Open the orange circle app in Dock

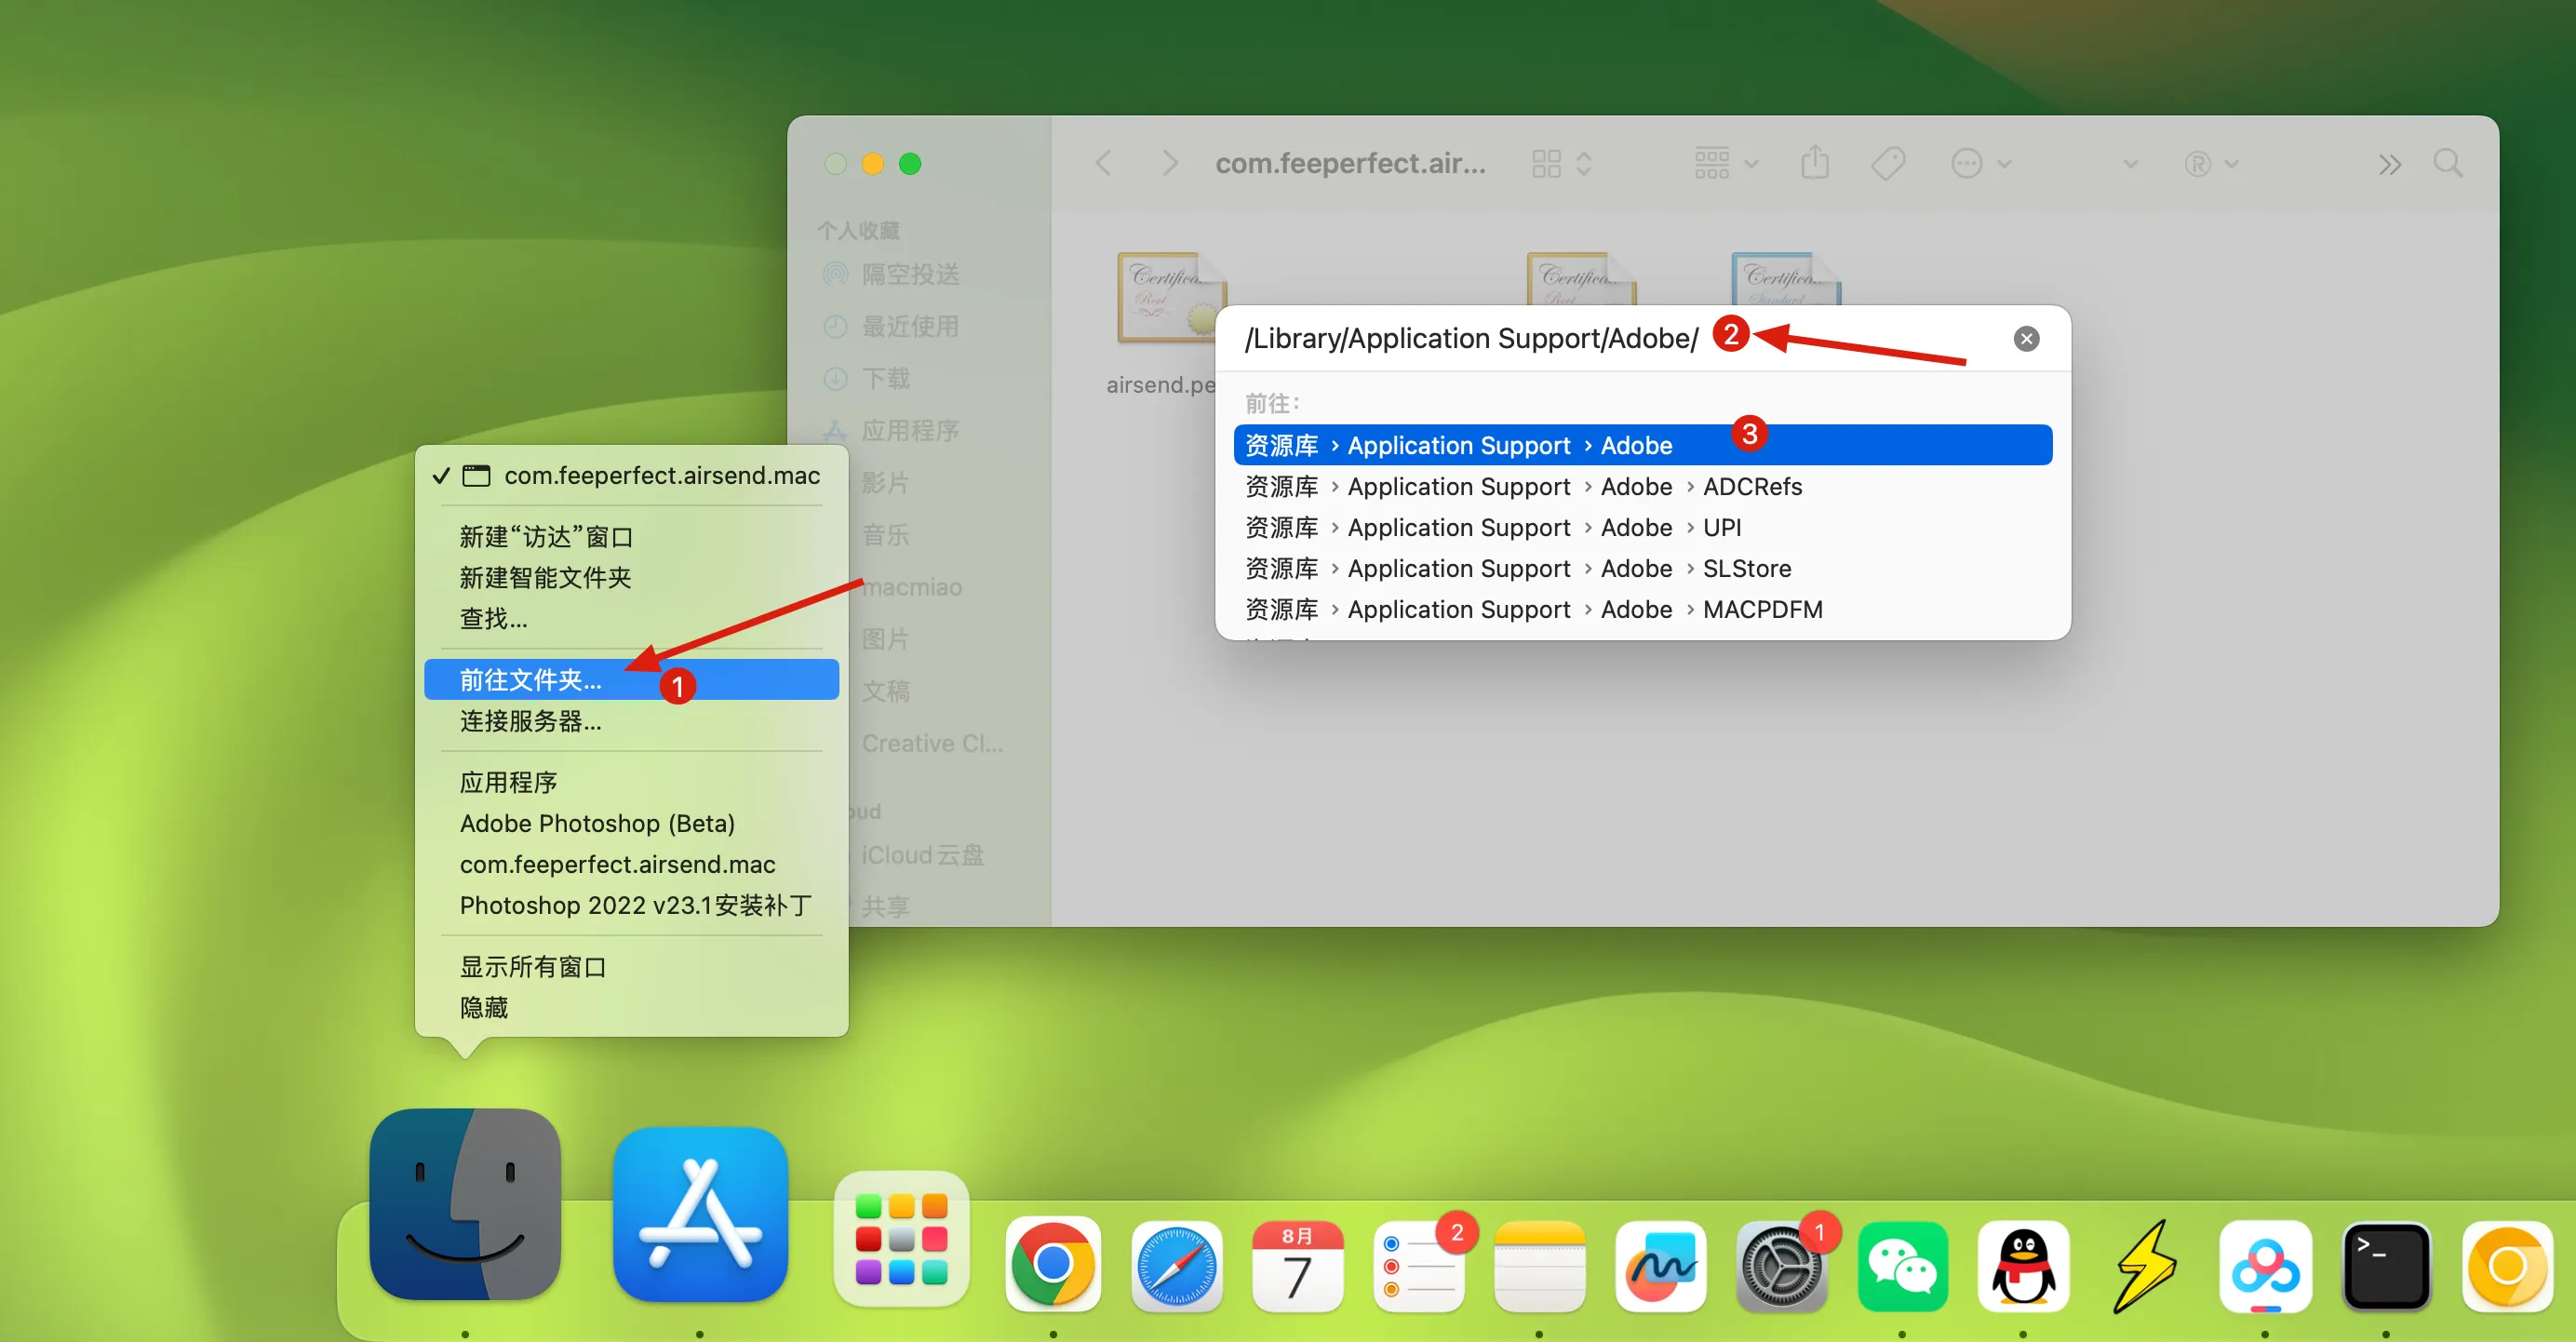2507,1265
